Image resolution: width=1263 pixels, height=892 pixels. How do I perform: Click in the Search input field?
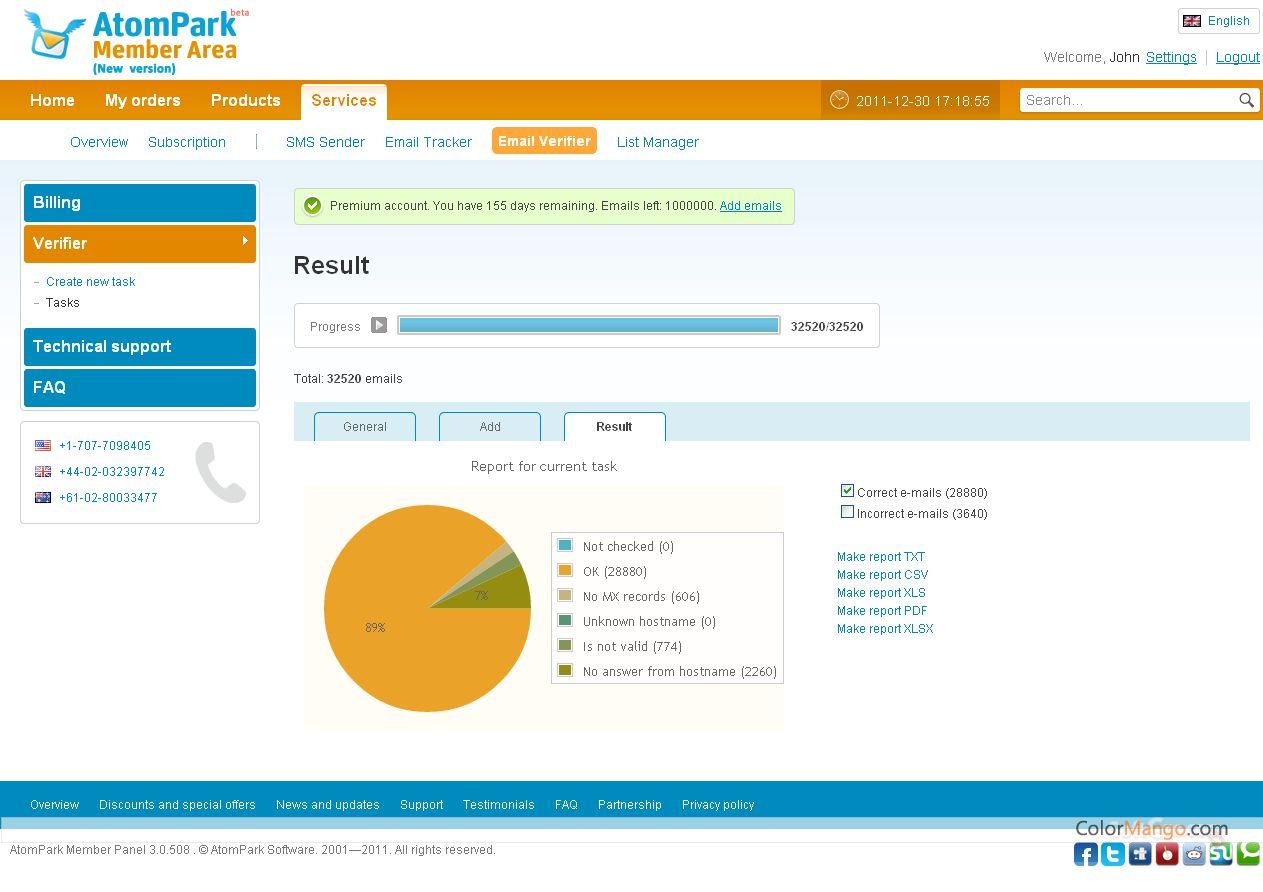[x=1127, y=100]
